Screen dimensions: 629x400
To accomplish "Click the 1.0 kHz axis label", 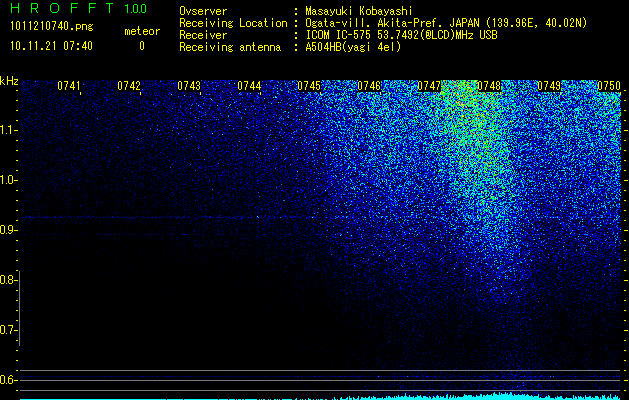I will (x=7, y=180).
